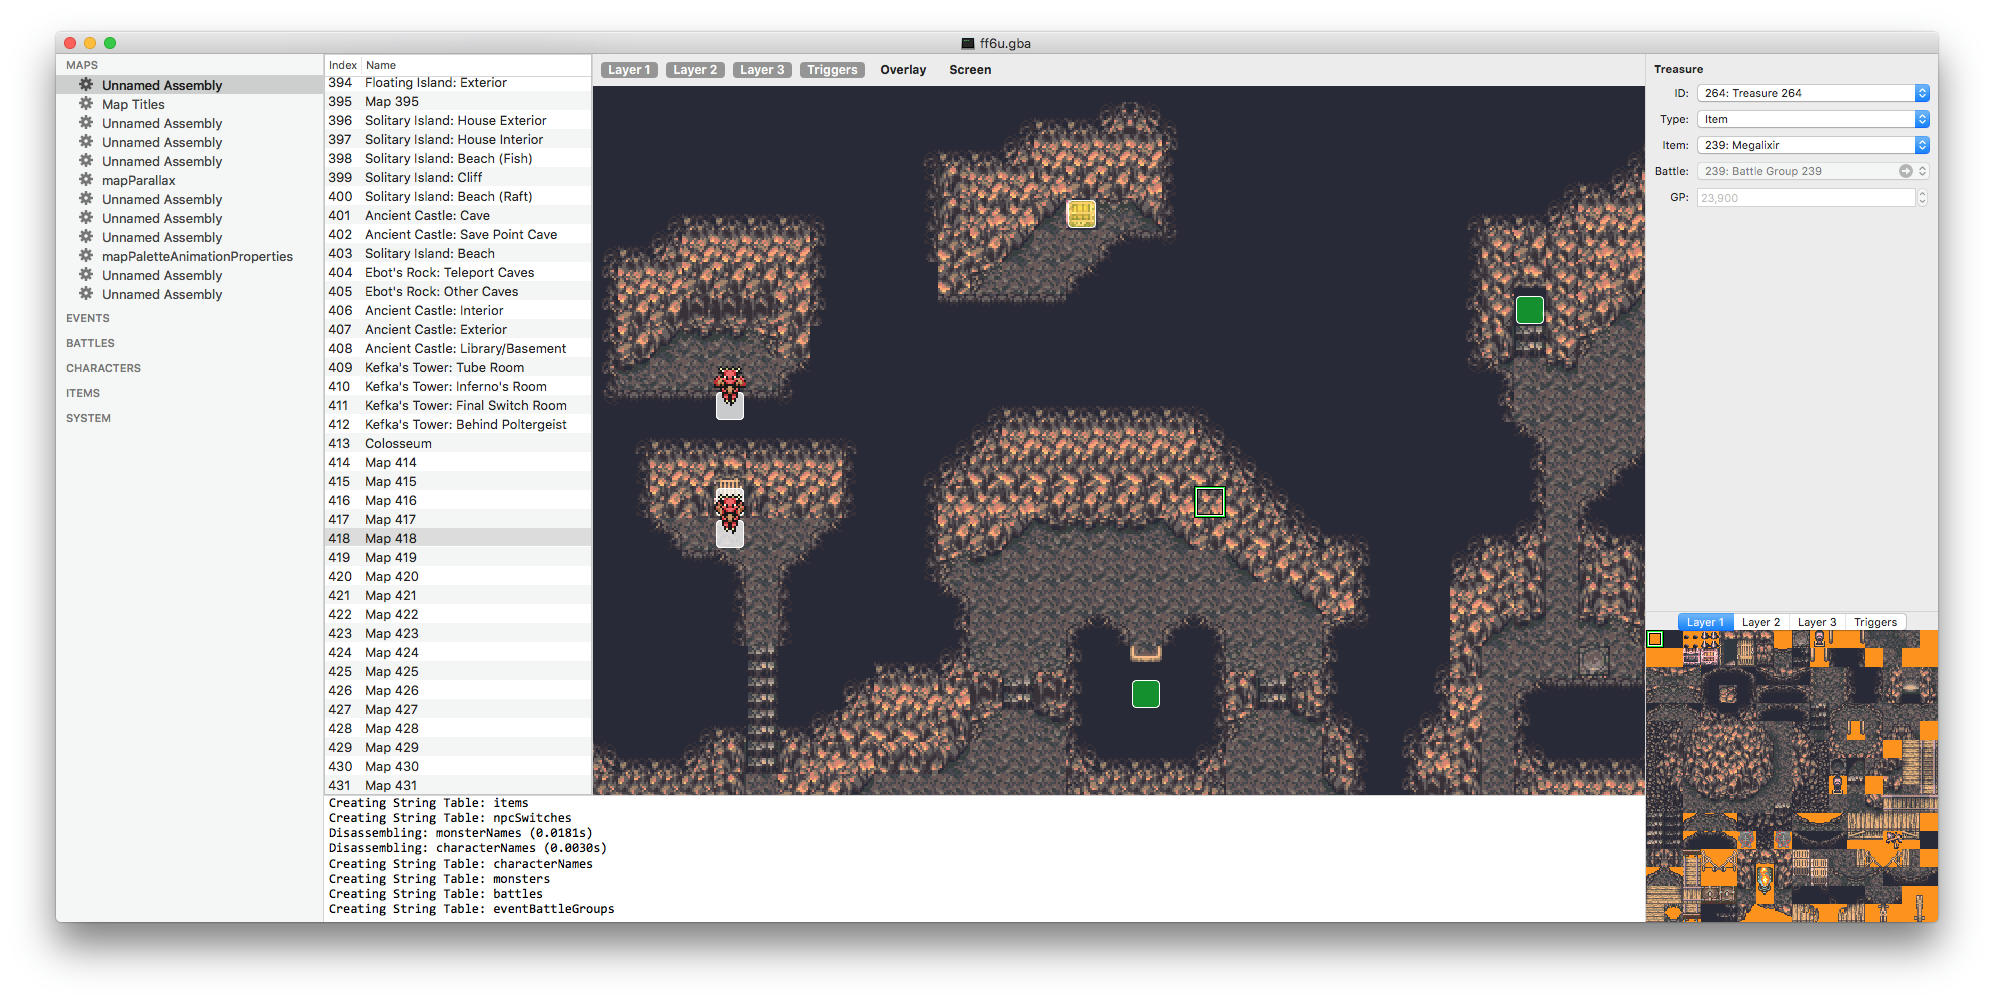Click gear icon beside mapPaletteAnimationProperties

[x=86, y=256]
